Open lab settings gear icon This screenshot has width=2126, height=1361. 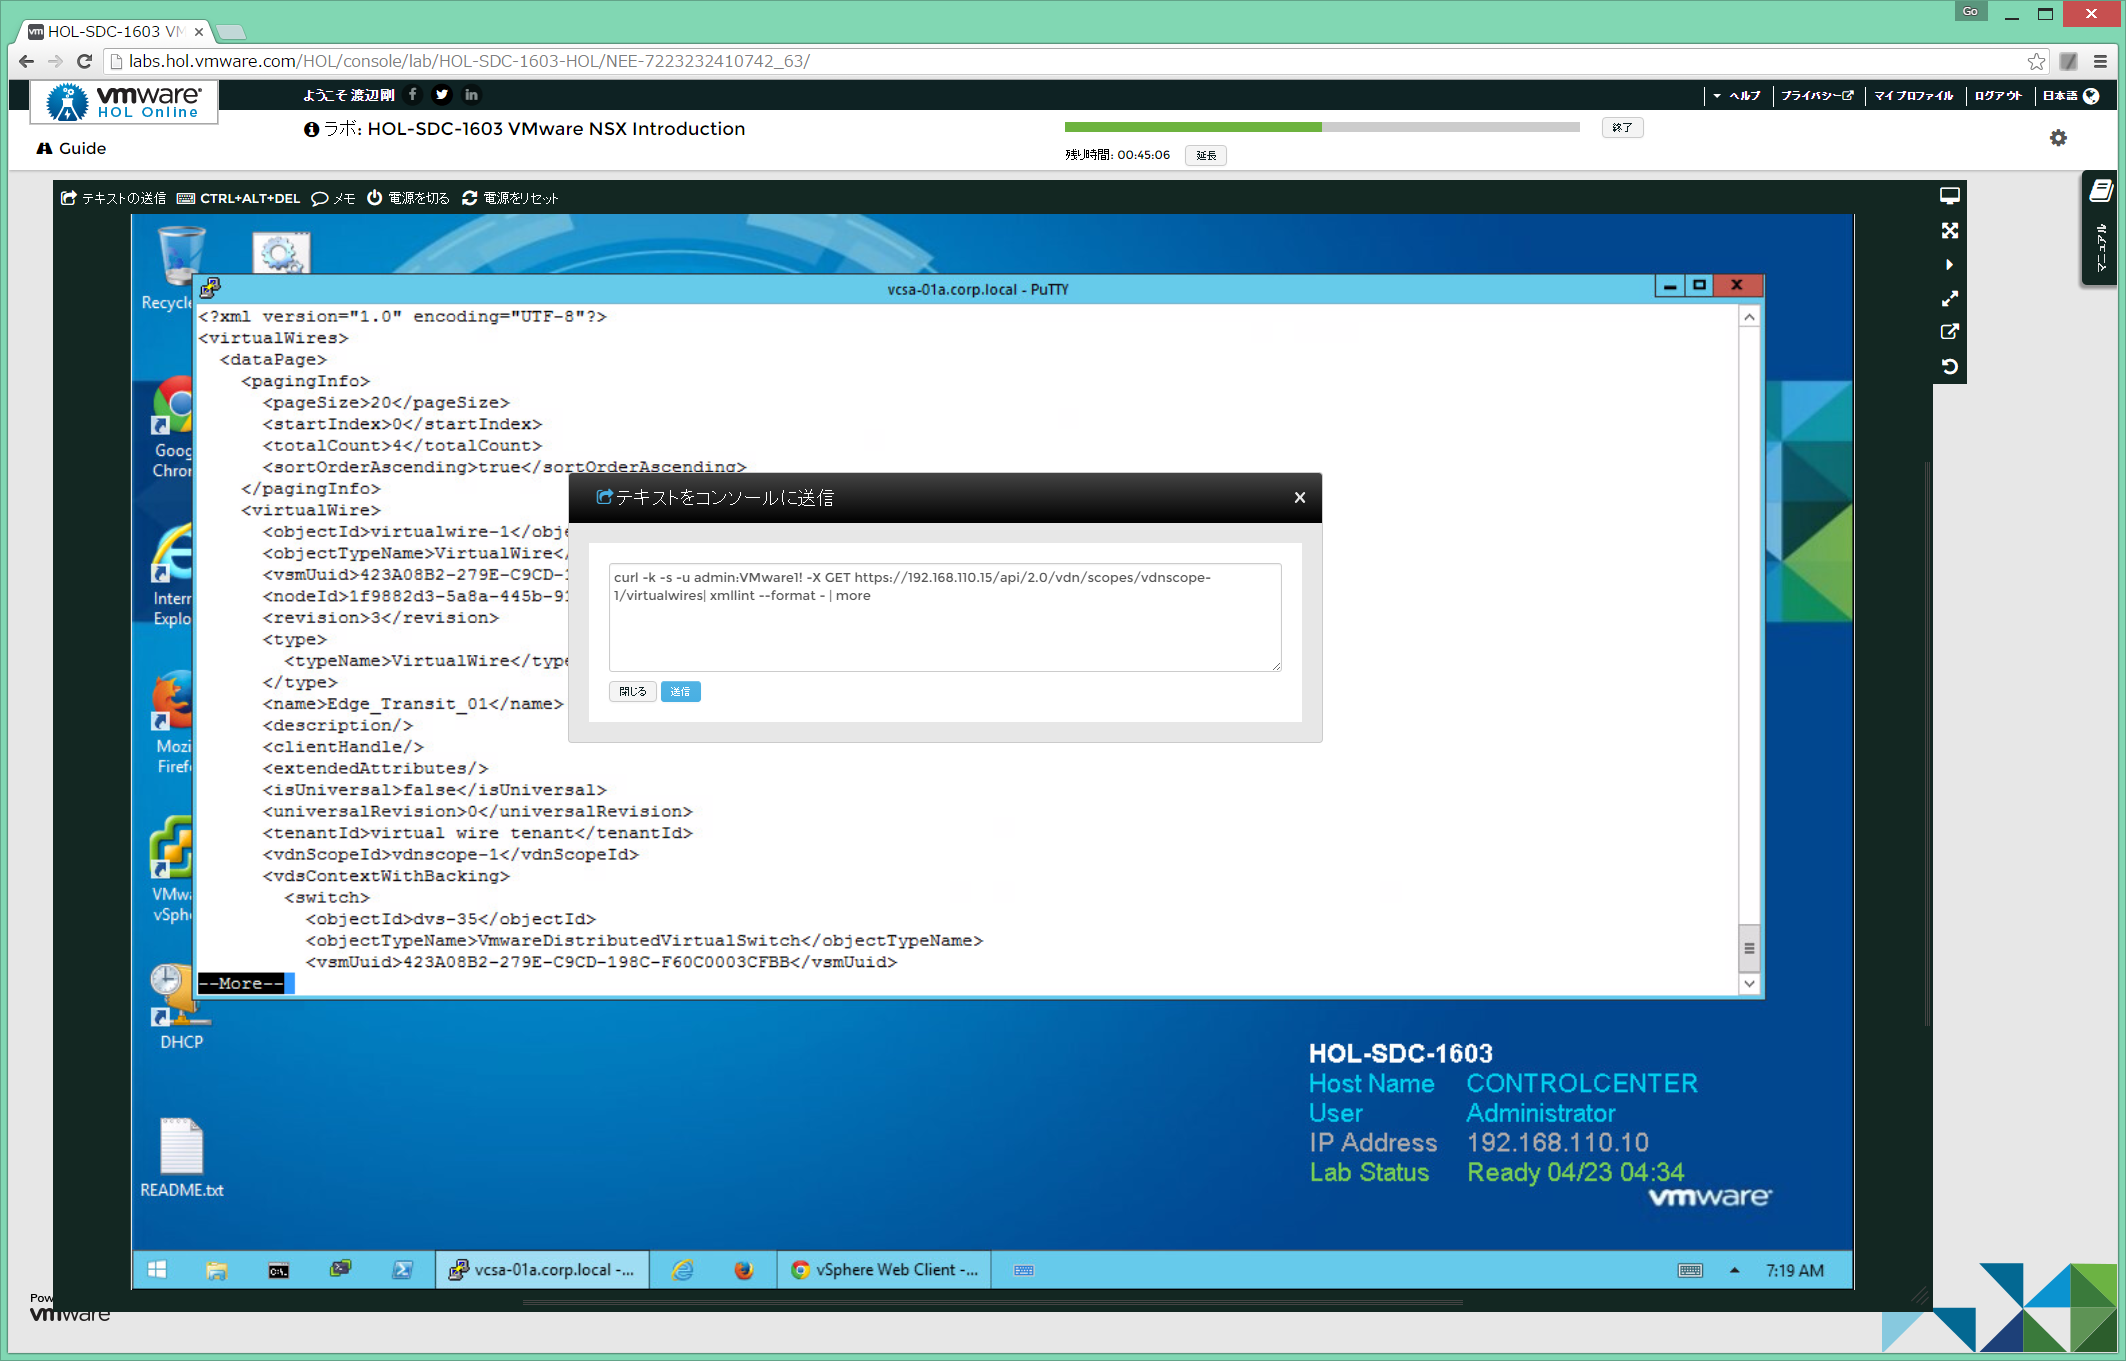[x=2058, y=138]
